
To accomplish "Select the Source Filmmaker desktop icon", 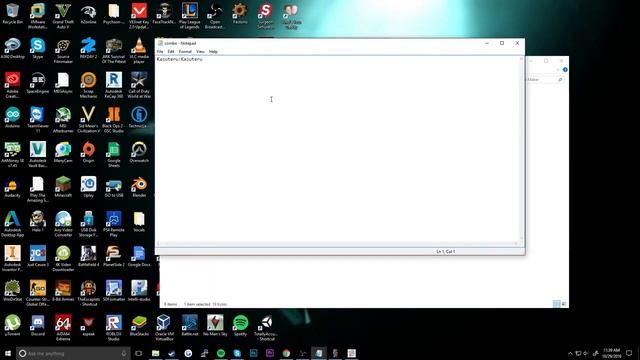I will click(63, 51).
